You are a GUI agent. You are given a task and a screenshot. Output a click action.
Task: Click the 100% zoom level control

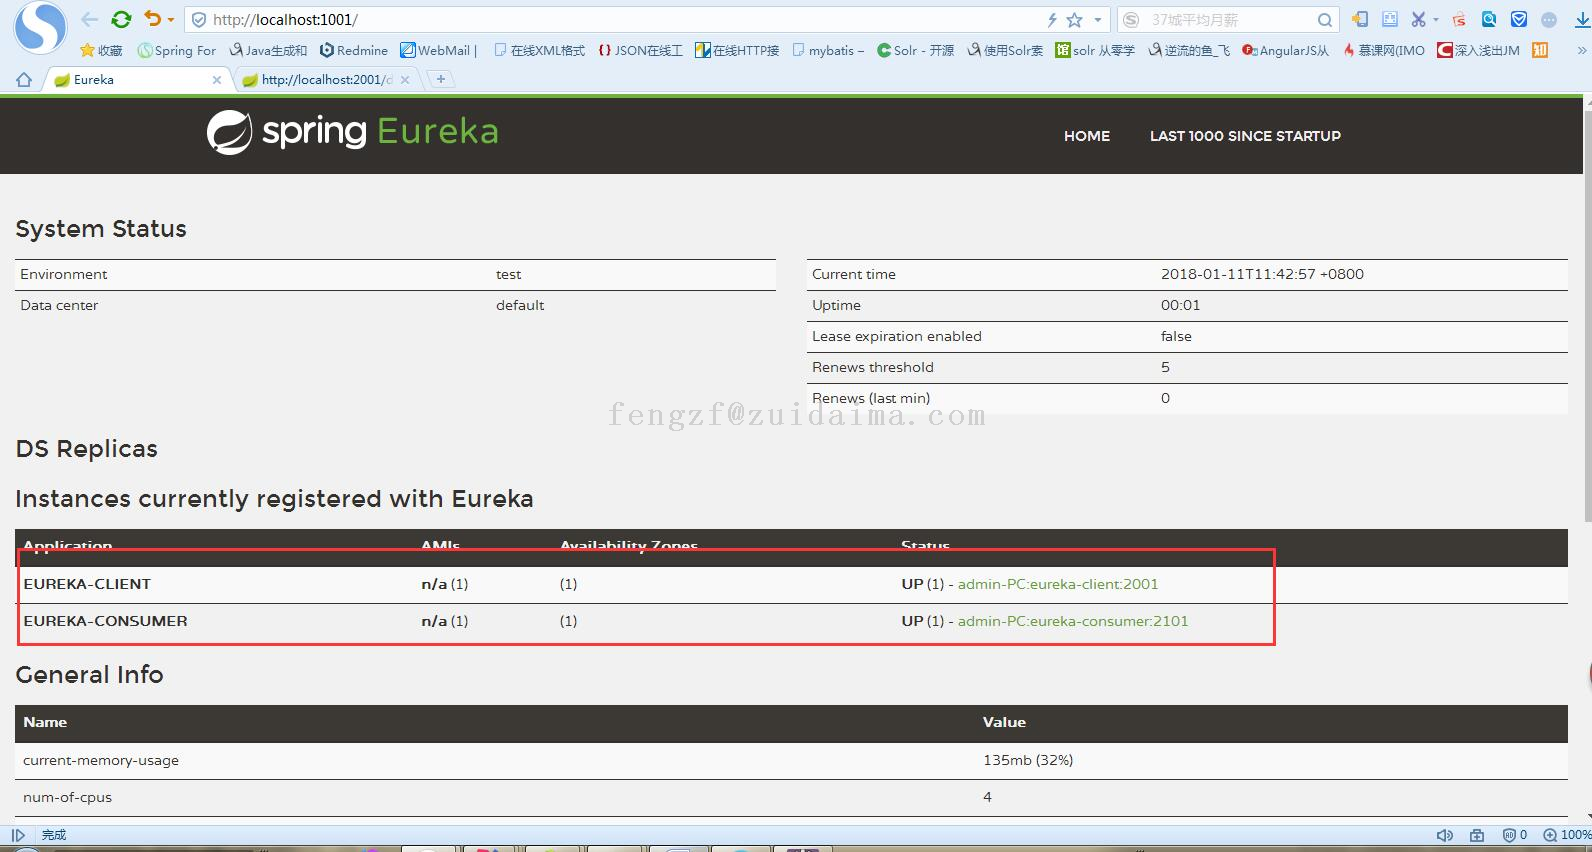tap(1567, 835)
